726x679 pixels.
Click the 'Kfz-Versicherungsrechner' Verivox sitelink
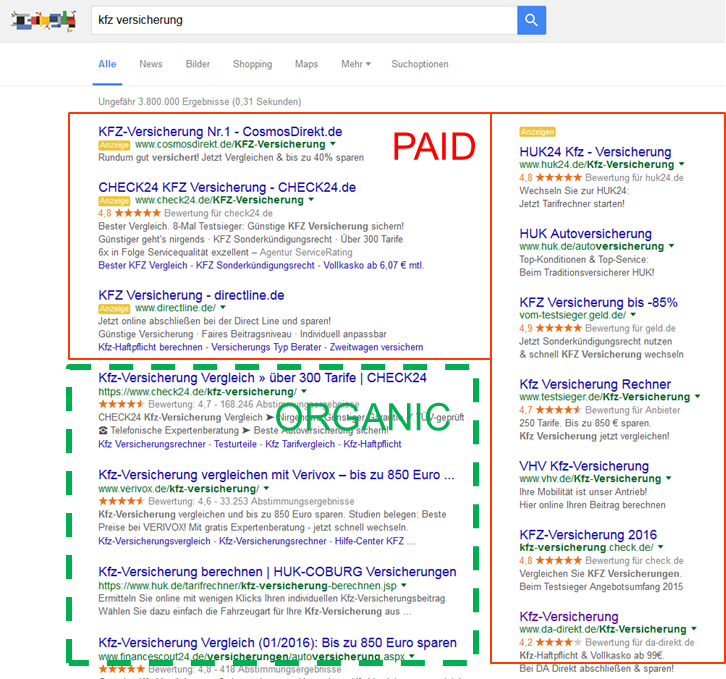273,541
